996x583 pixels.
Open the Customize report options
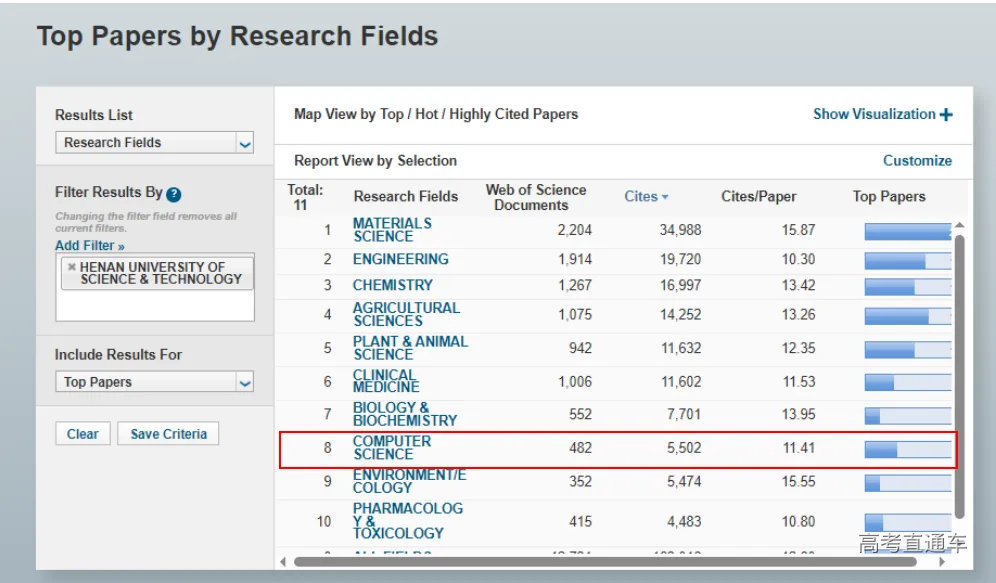coord(917,161)
